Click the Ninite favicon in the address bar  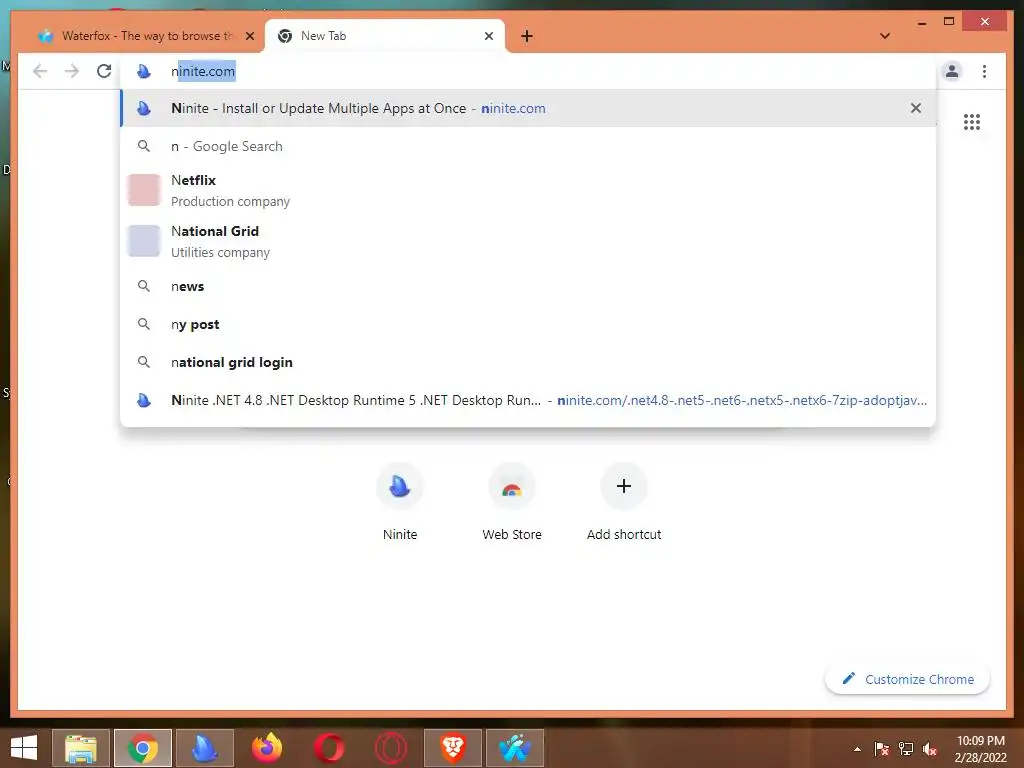pyautogui.click(x=144, y=71)
